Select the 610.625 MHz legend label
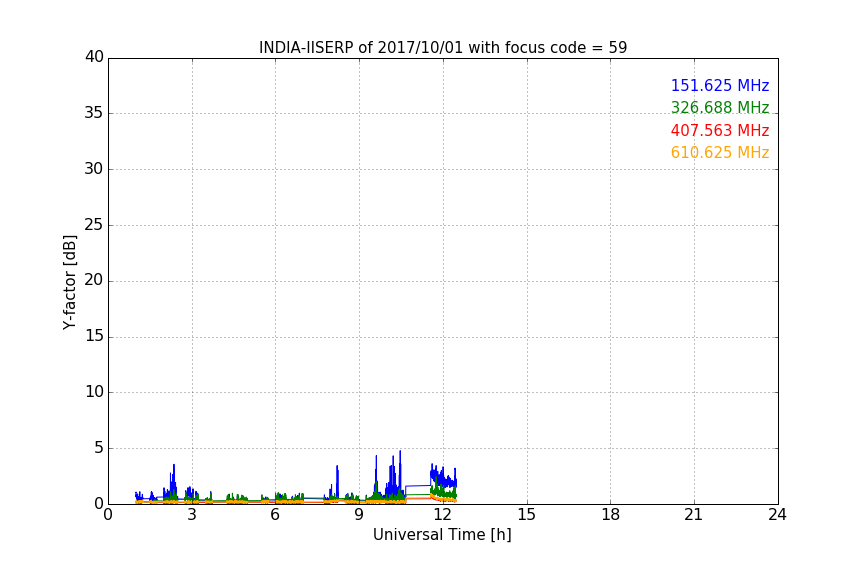Image resolution: width=864 pixels, height=576 pixels. click(720, 153)
